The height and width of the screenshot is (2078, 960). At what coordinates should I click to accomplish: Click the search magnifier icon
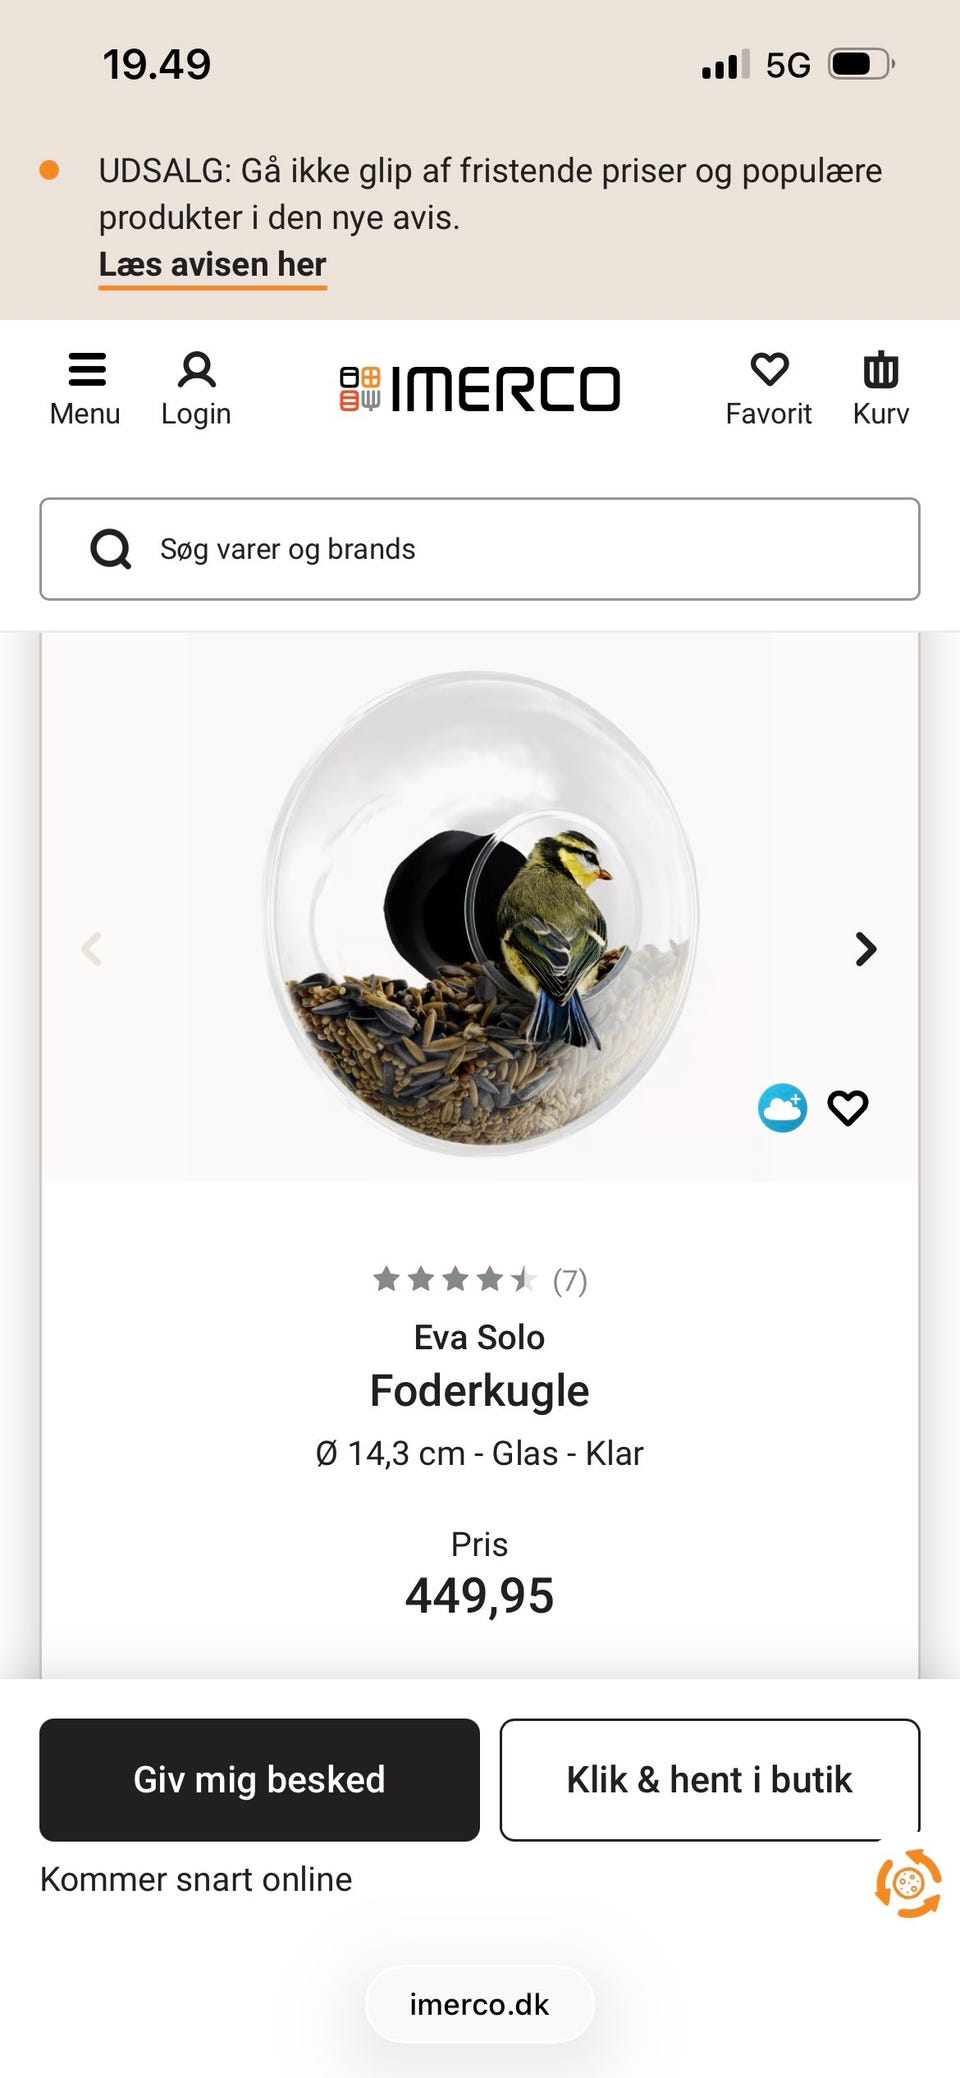[x=111, y=549]
